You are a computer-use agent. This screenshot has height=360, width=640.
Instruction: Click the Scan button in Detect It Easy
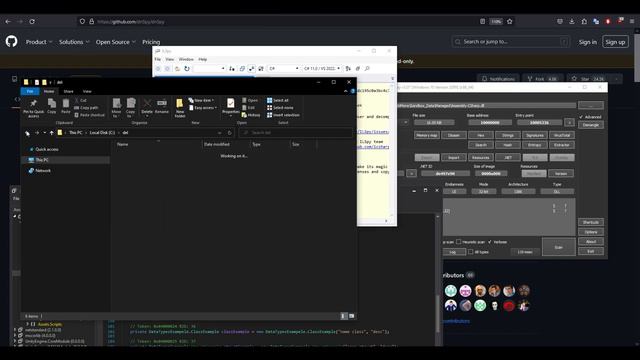[x=558, y=247]
